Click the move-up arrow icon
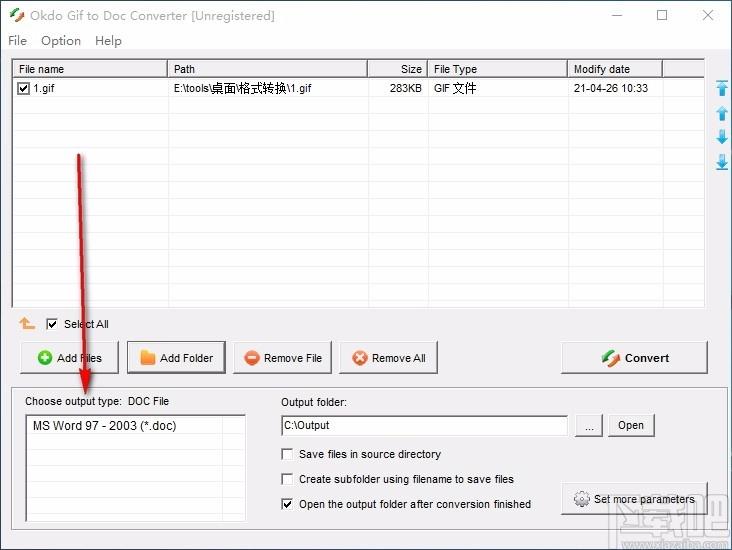Viewport: 732px width, 550px height. coord(722,113)
